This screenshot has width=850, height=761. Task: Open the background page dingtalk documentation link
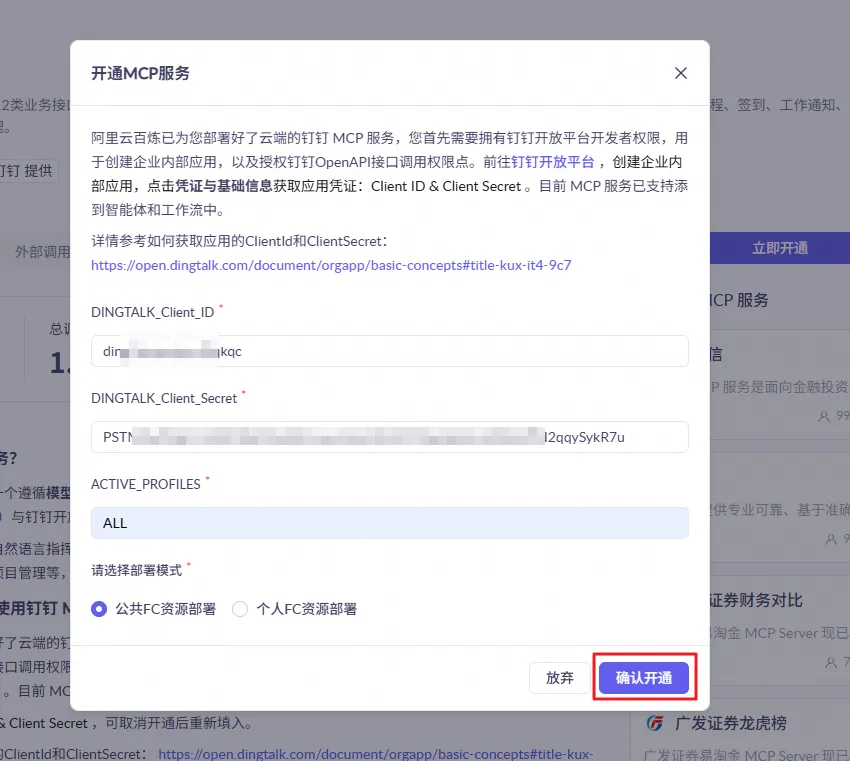(x=376, y=754)
